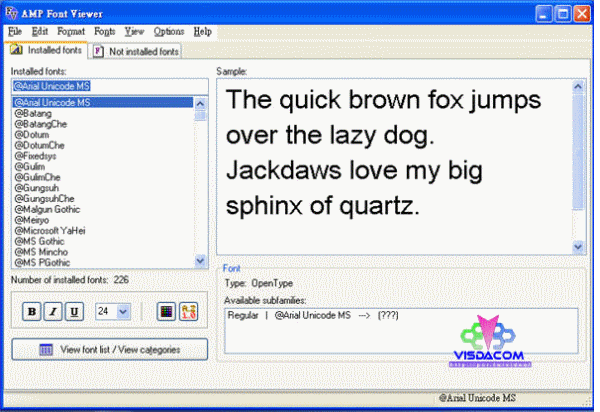This screenshot has width=600, height=412.
Task: Open the font size dropdown showing 24
Action: tap(123, 312)
